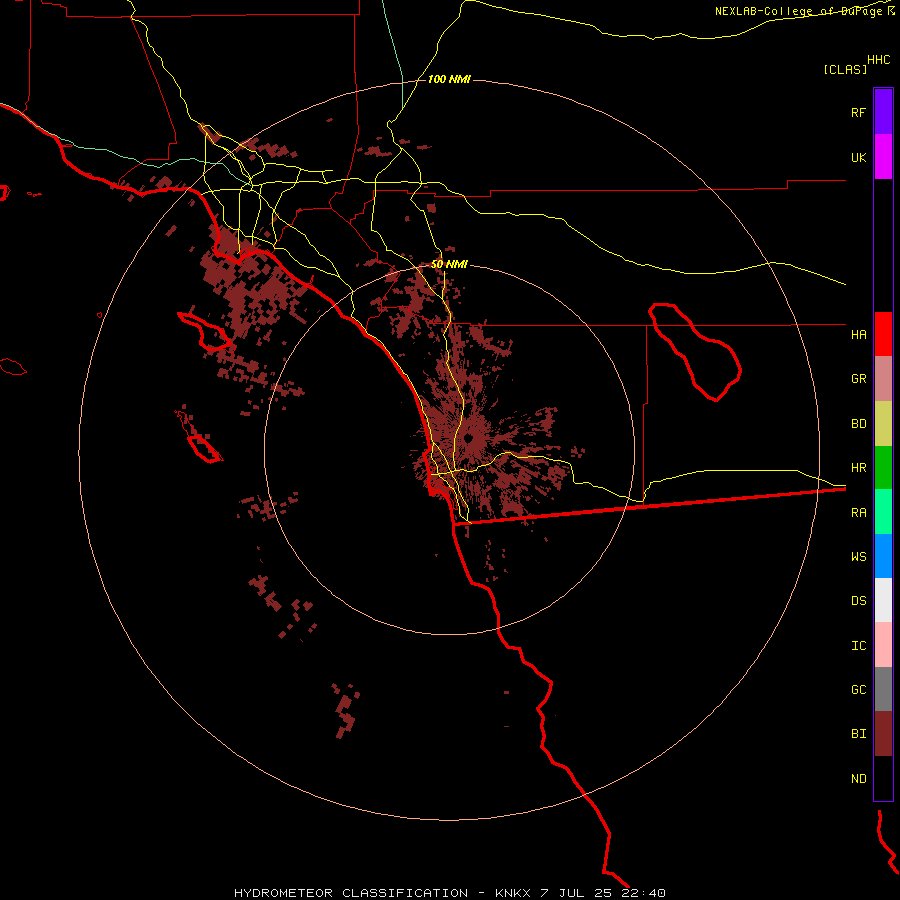
Task: Click the UK legend label
Action: (x=858, y=157)
